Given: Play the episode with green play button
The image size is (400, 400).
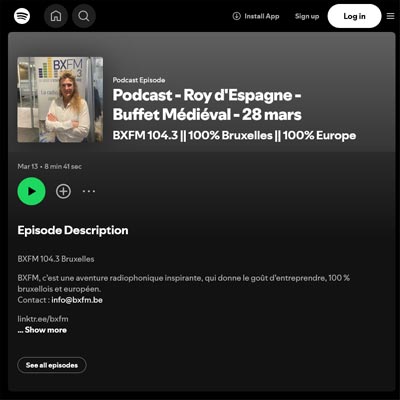Looking at the screenshot, I should pos(31,191).
